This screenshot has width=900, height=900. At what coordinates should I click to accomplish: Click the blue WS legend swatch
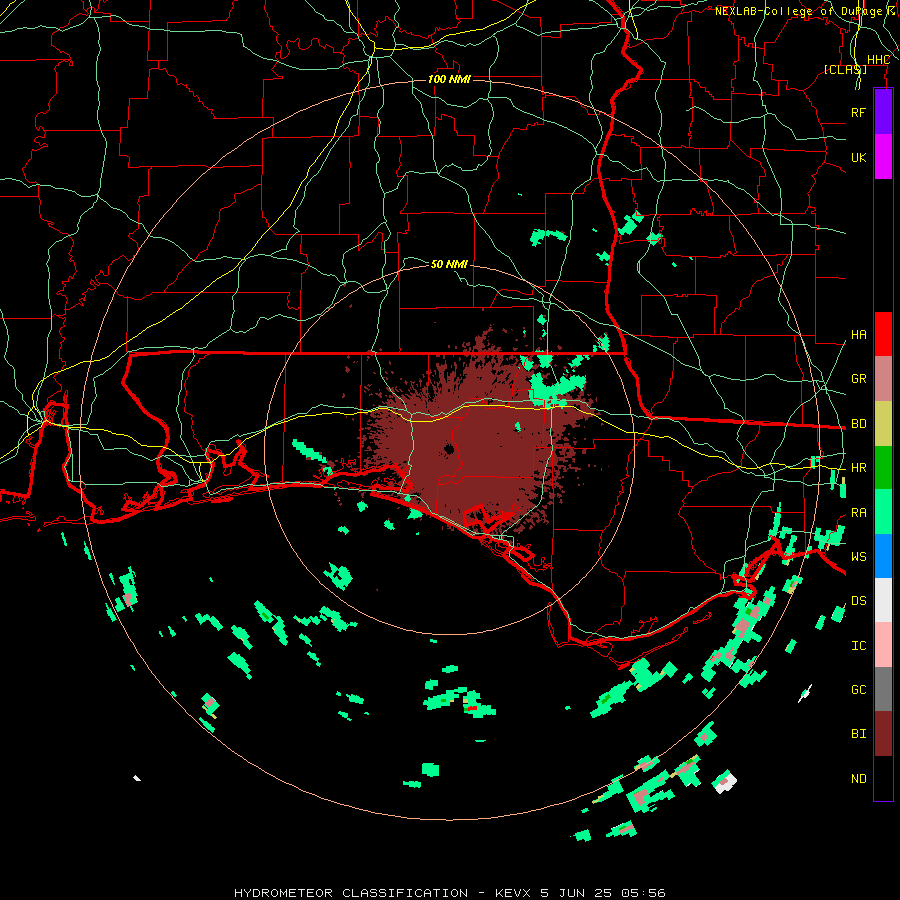pyautogui.click(x=883, y=556)
